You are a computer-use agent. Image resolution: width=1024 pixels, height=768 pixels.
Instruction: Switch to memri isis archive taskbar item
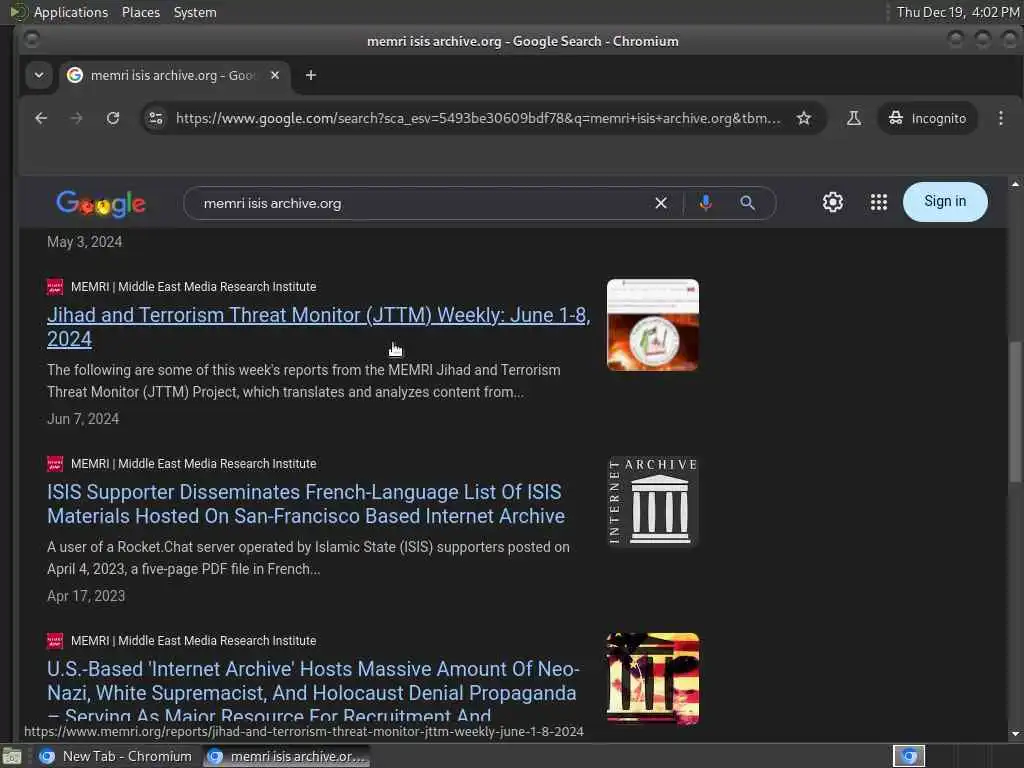coord(286,756)
